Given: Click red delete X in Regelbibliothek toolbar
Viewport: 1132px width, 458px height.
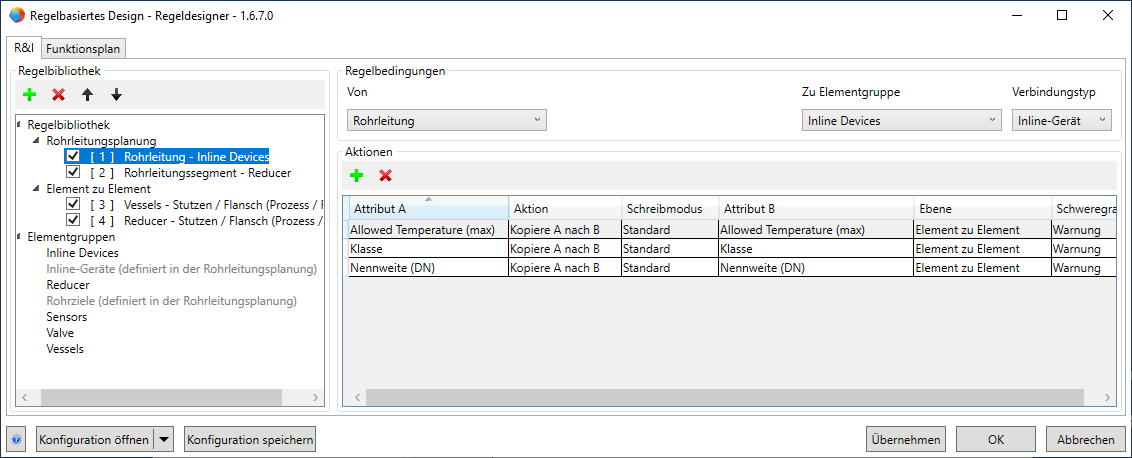Looking at the screenshot, I should 59,95.
